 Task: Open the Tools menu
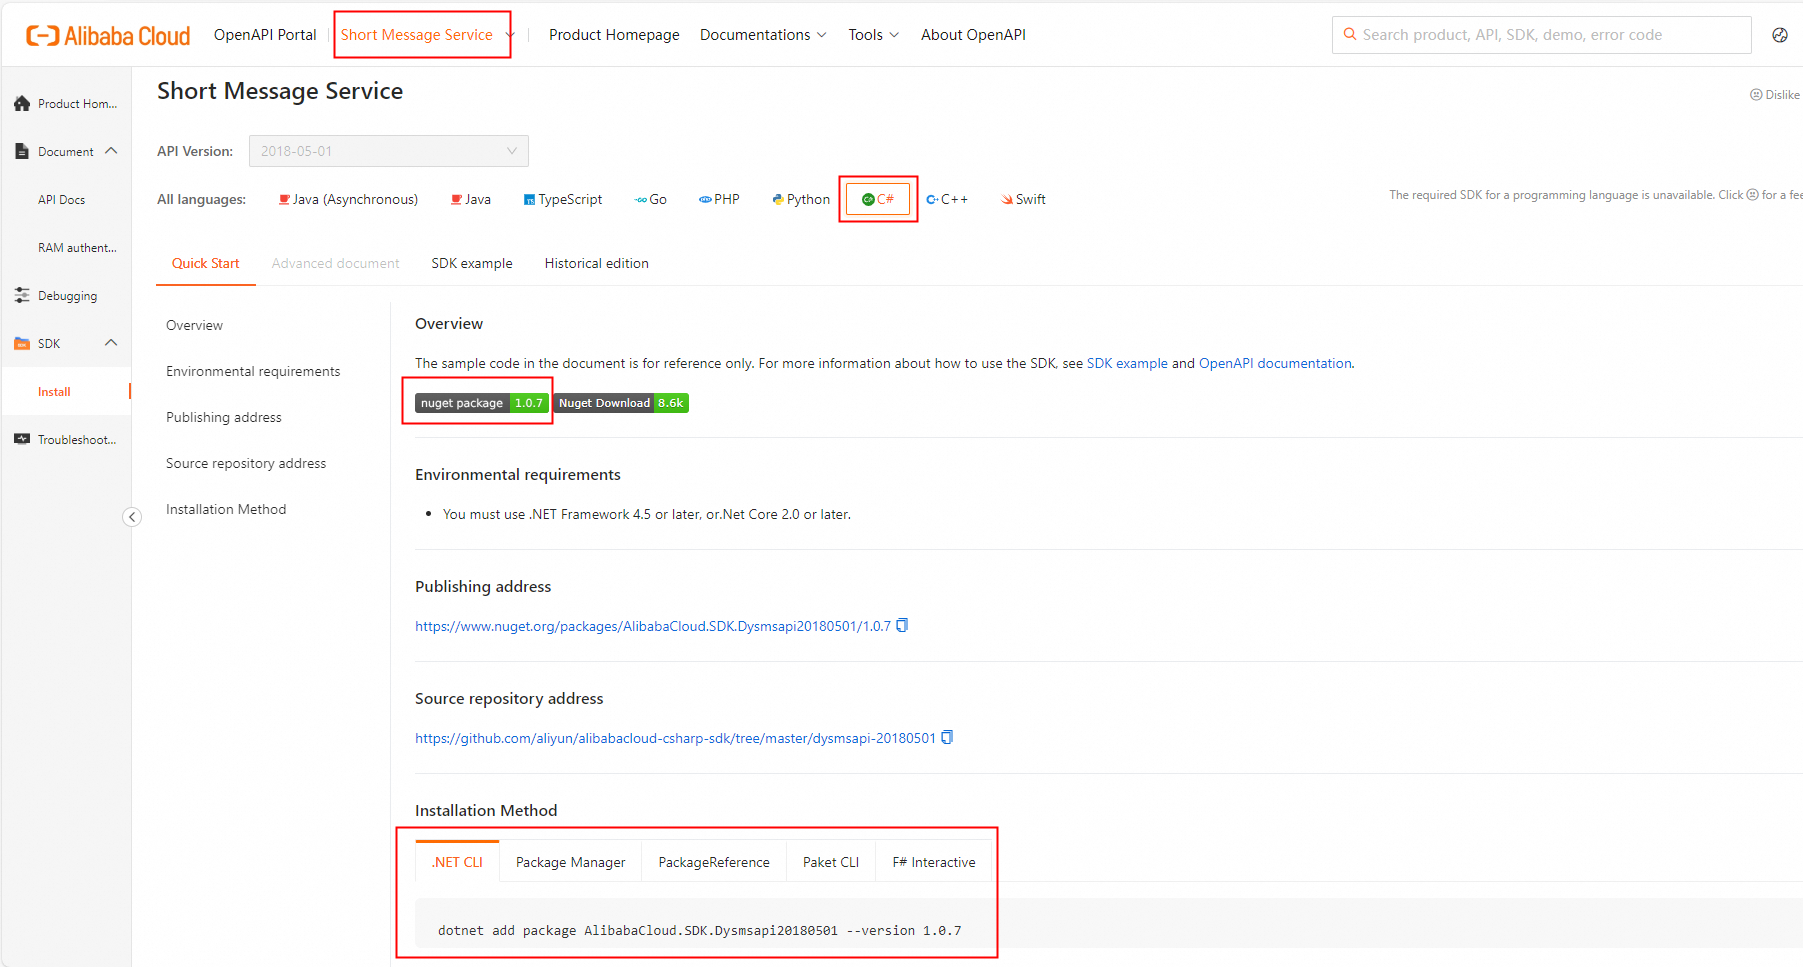pos(873,35)
